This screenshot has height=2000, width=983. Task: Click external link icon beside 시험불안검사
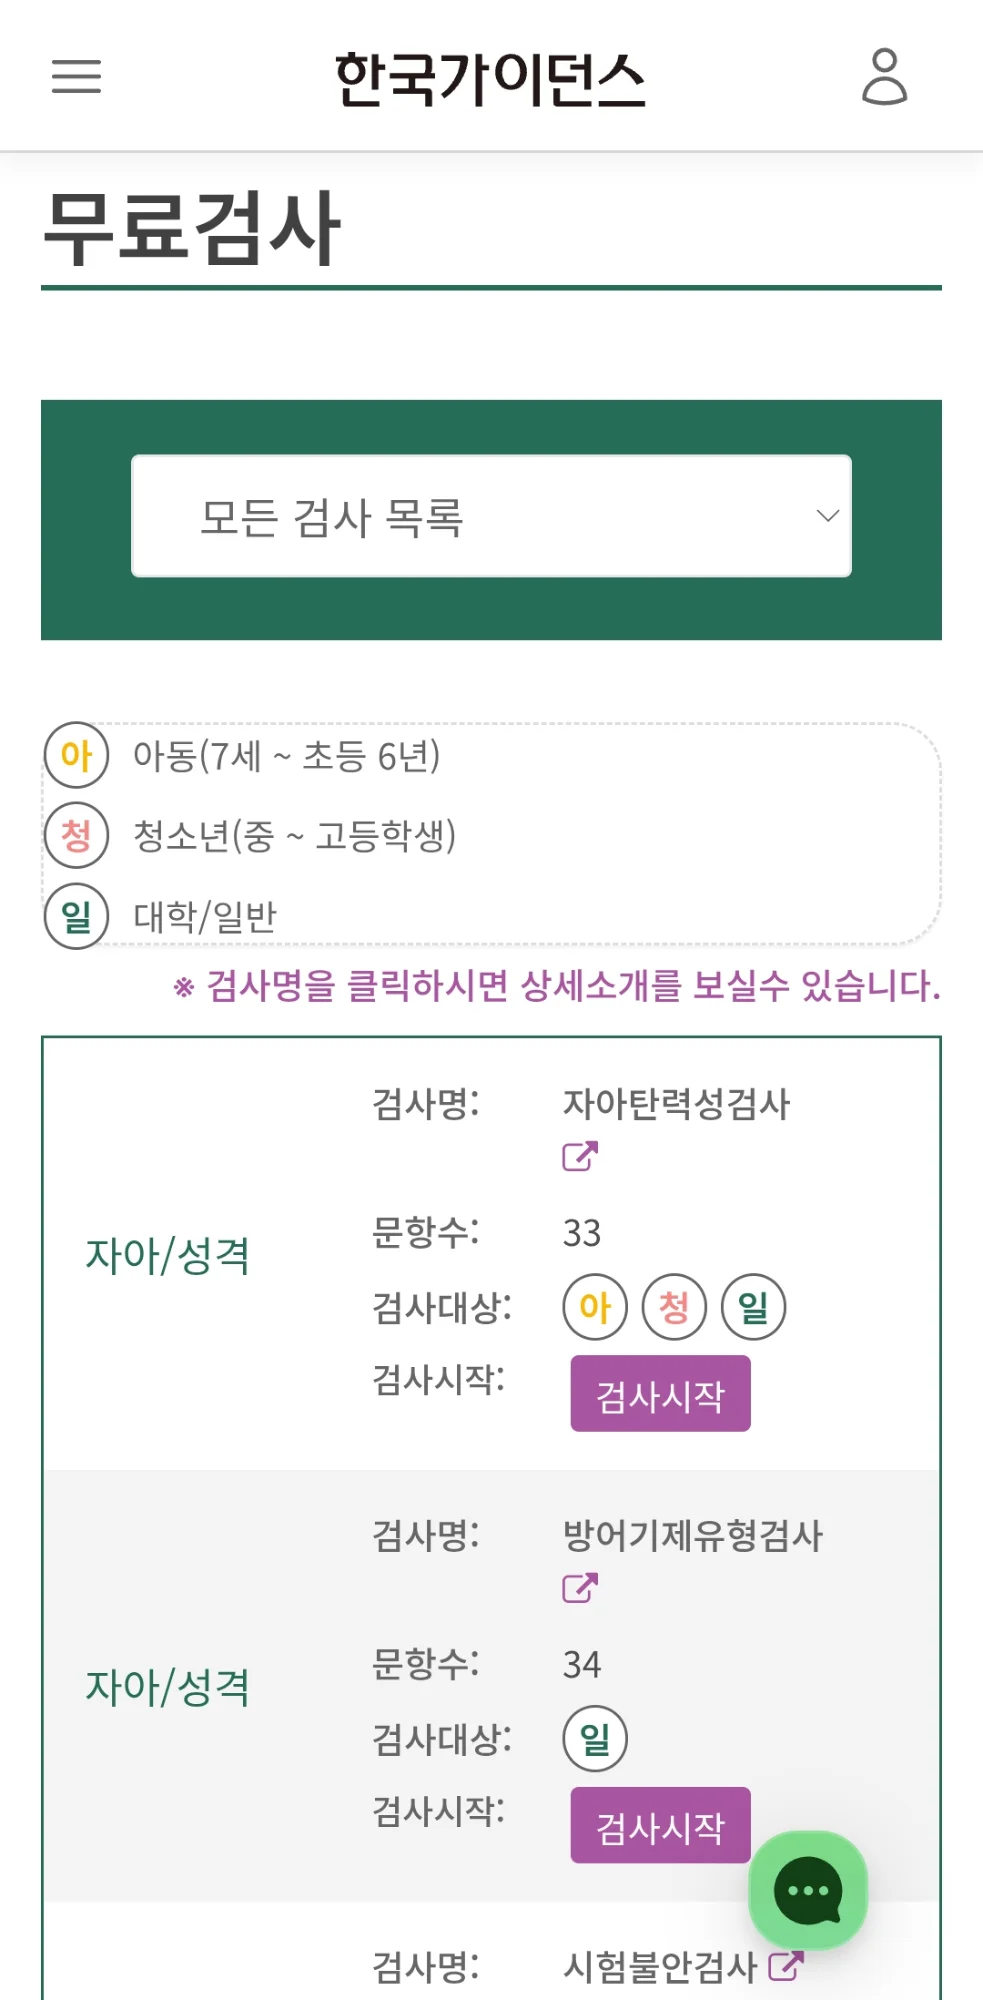[786, 1966]
